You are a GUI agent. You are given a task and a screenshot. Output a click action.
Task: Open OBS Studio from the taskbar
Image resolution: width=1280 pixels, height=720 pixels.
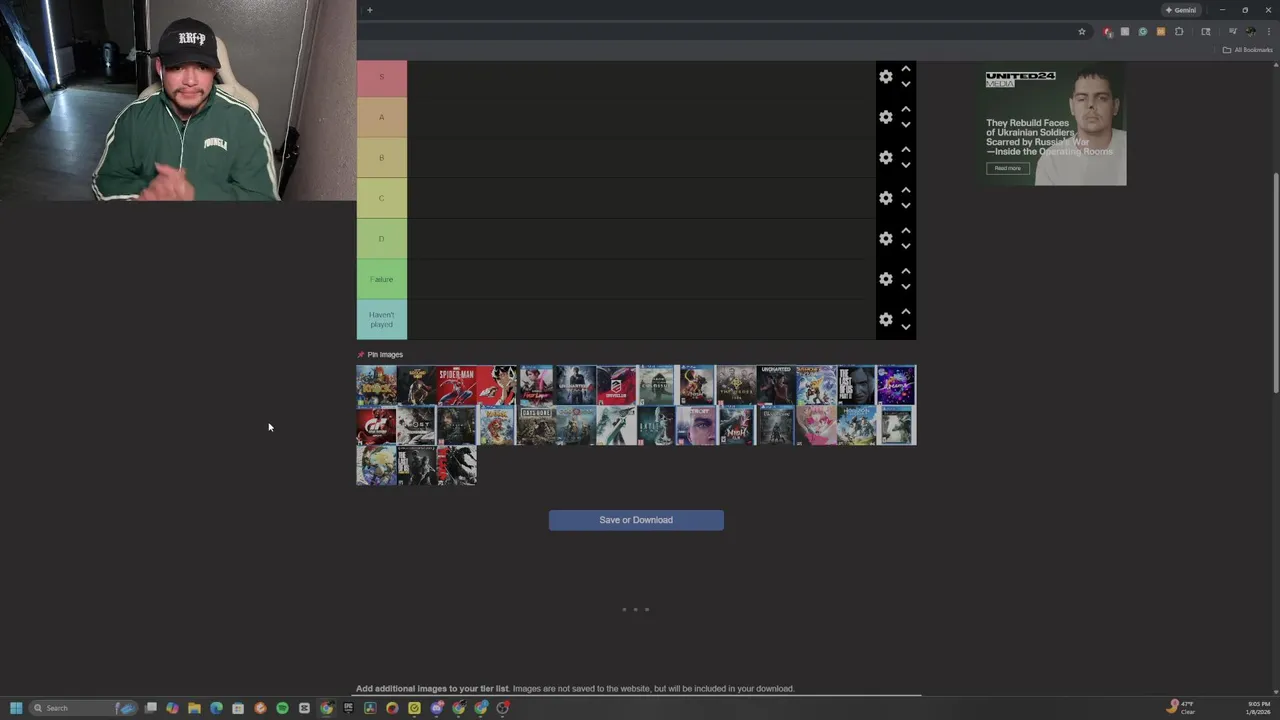(x=503, y=708)
